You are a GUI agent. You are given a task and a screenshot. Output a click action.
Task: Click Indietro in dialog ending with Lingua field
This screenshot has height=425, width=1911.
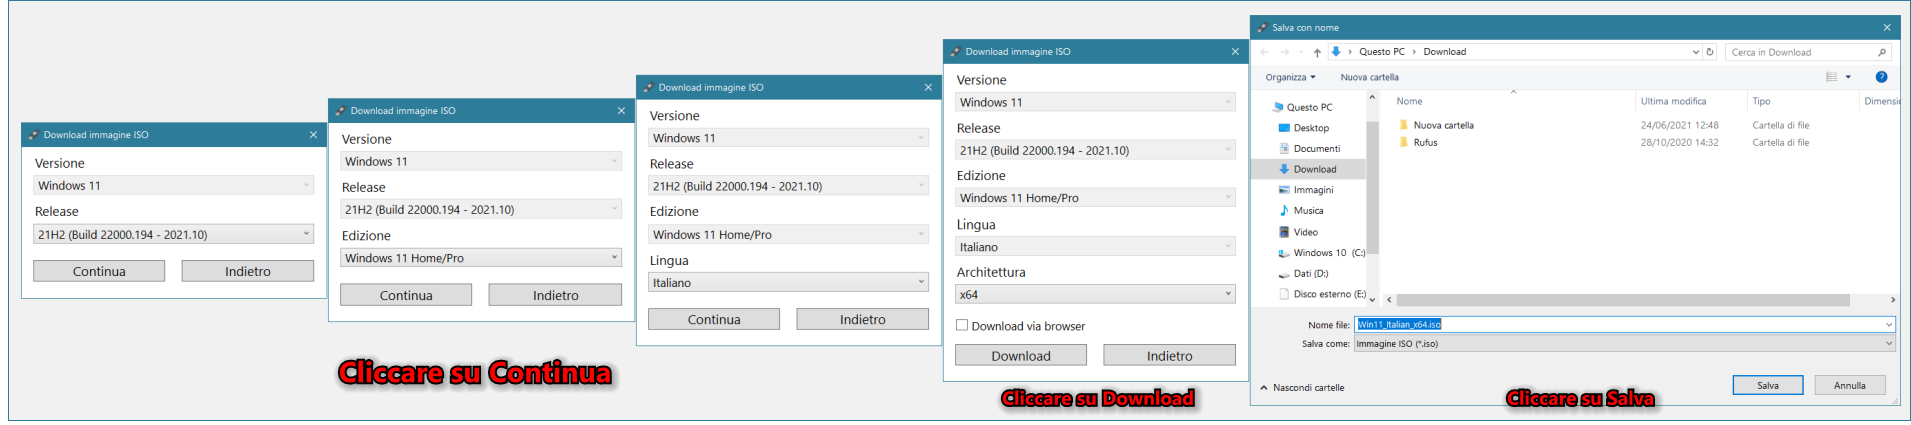[x=863, y=319]
